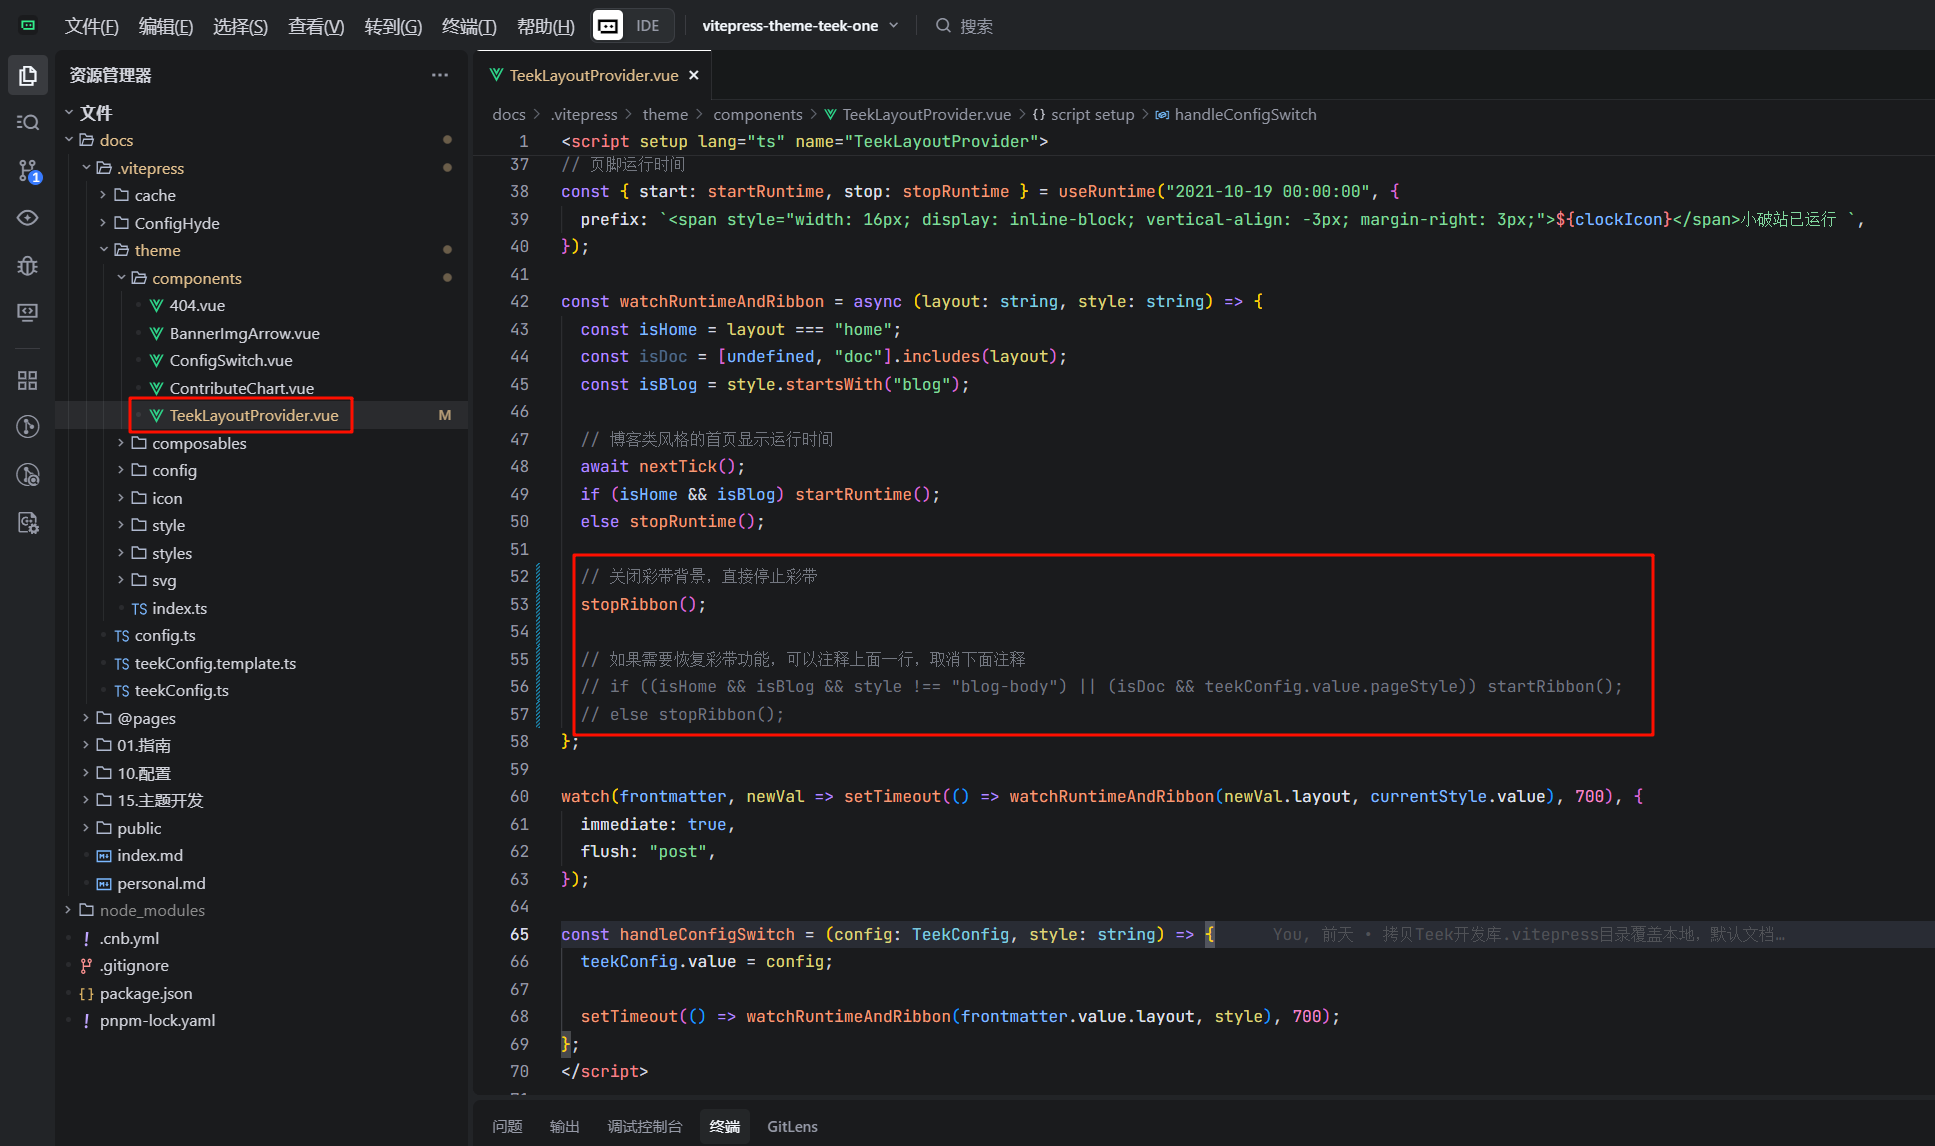Switch to the GitLens panel tab
The height and width of the screenshot is (1146, 1935).
792,1126
